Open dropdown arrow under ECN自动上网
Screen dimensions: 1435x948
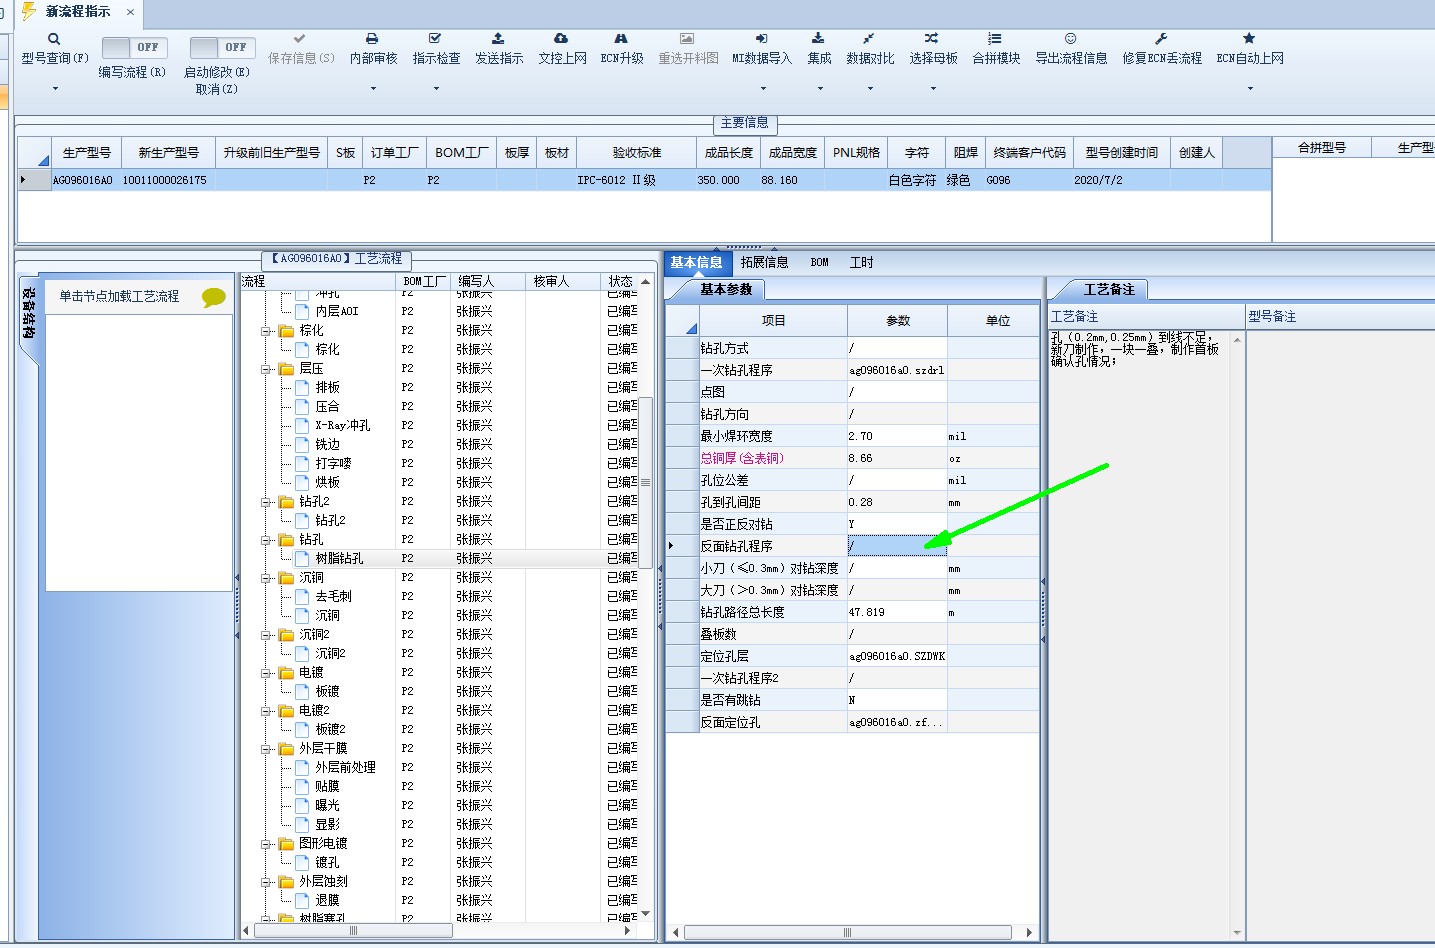[x=1250, y=88]
